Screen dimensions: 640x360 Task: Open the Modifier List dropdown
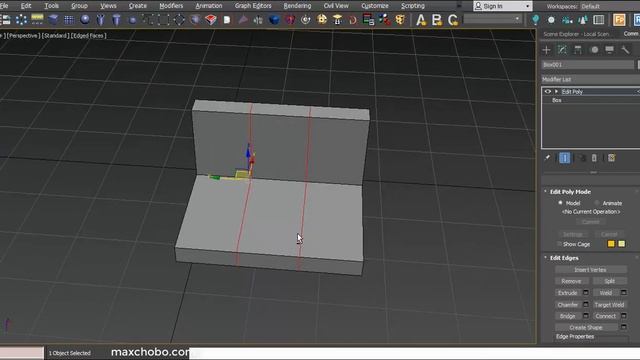pyautogui.click(x=591, y=79)
